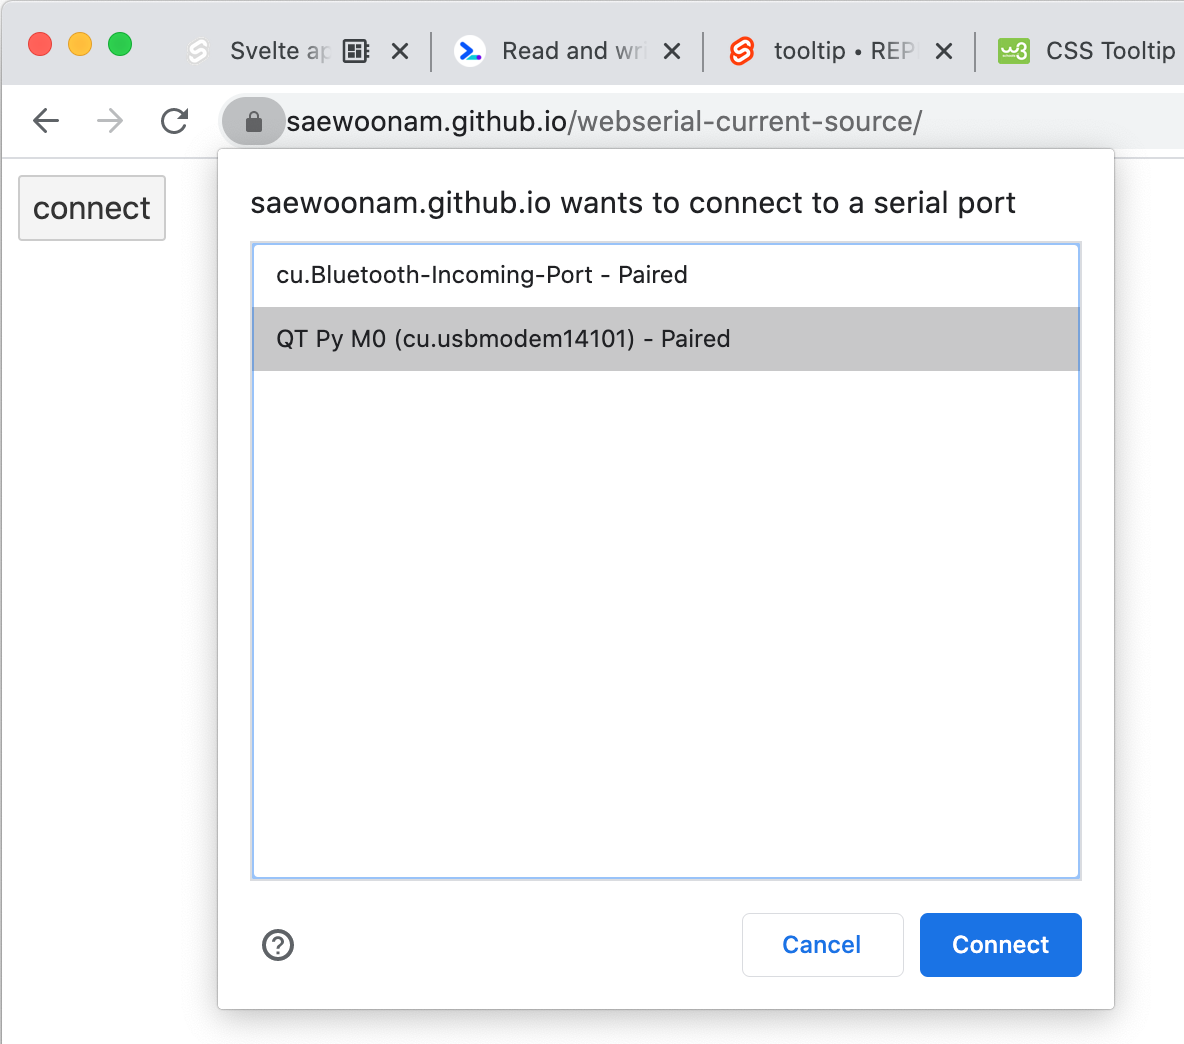Open the site security lock icon
This screenshot has width=1184, height=1044.
(253, 121)
